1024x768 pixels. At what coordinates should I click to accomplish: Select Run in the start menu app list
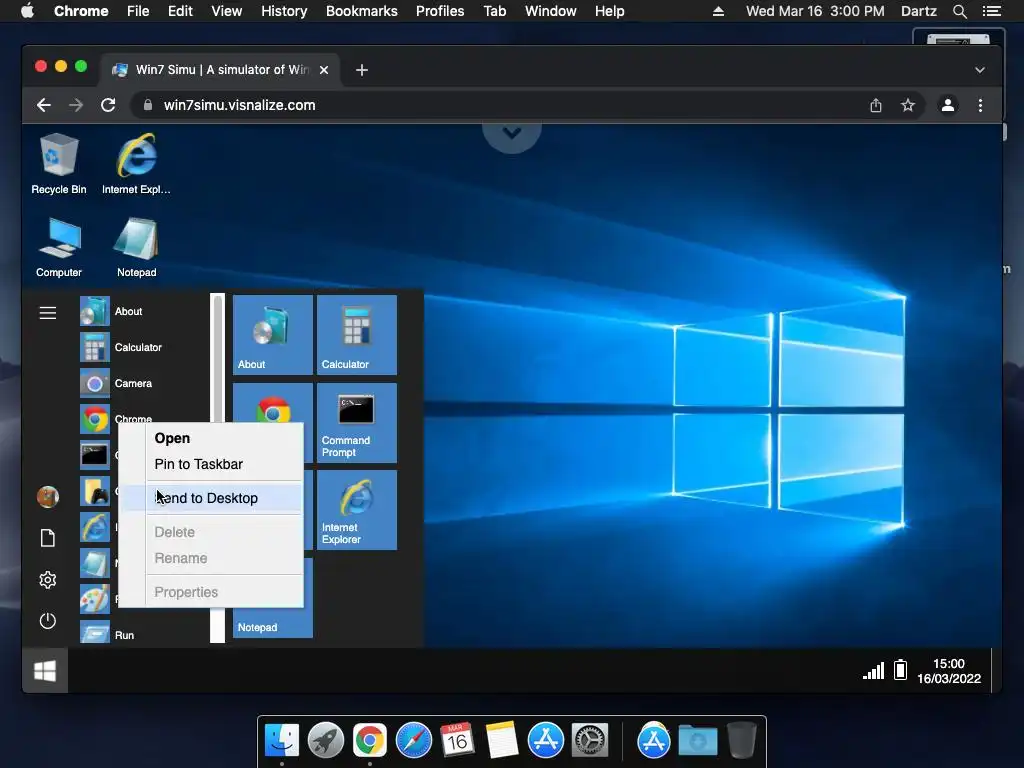point(144,635)
